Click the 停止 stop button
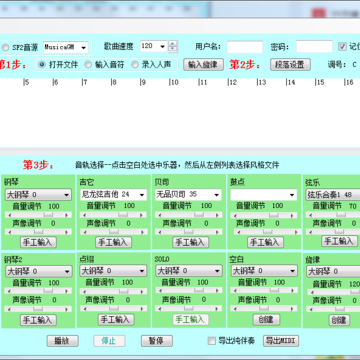The image size is (360, 360). (x=109, y=341)
